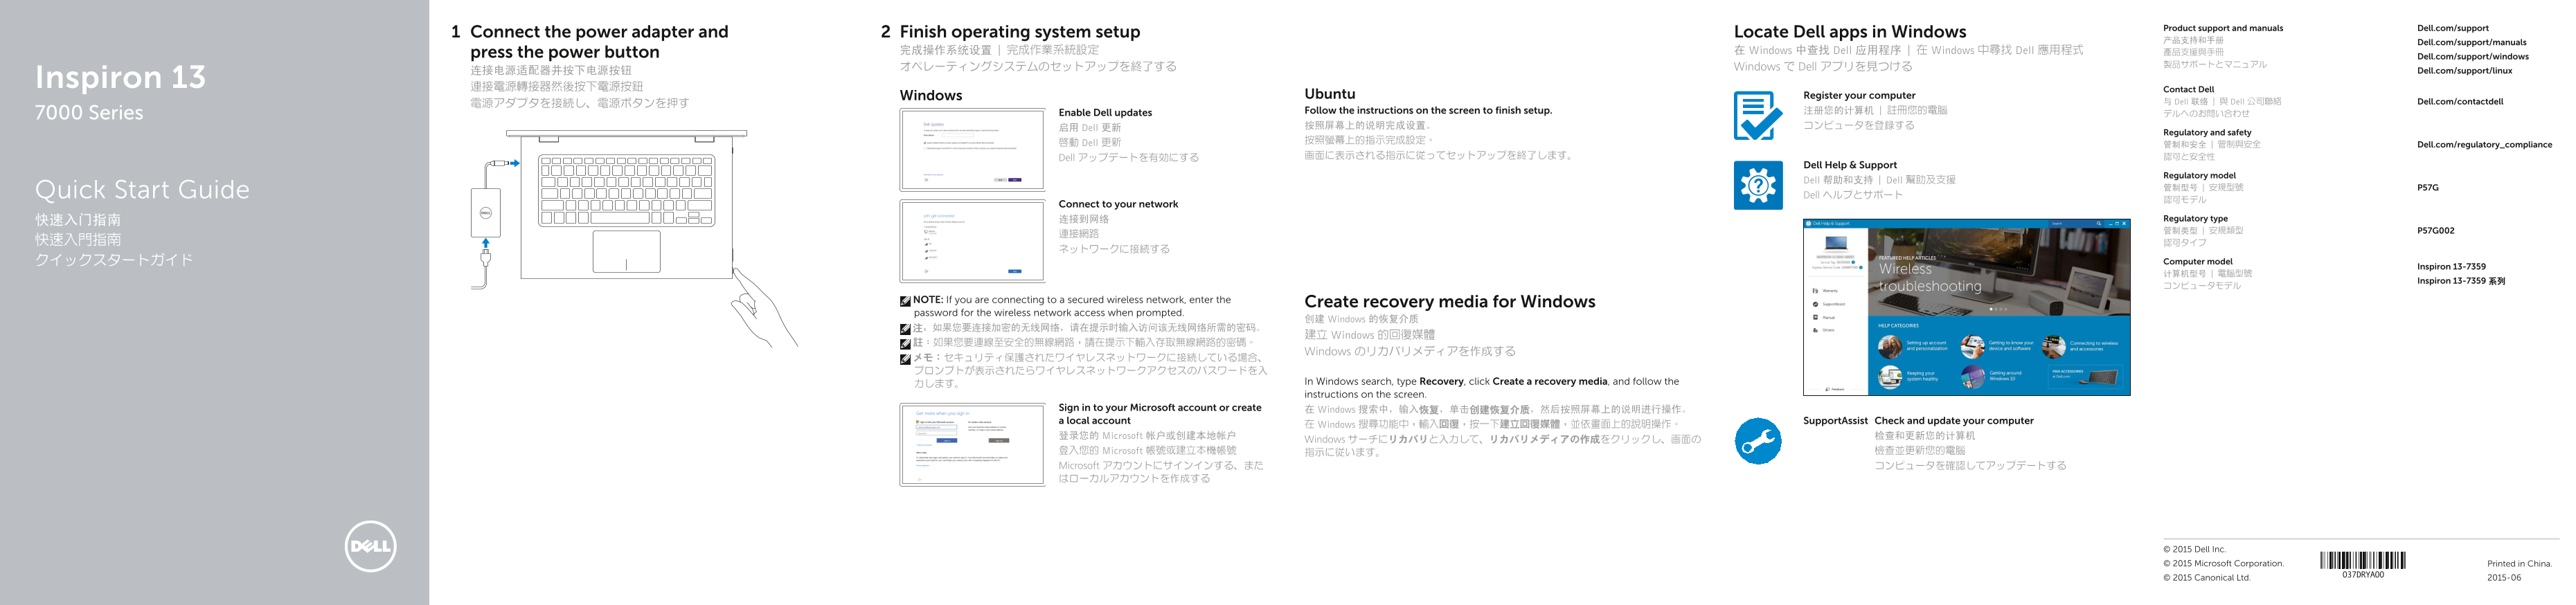
Task: Click the power icon in Dell Updates setup screen
Action: tap(927, 180)
